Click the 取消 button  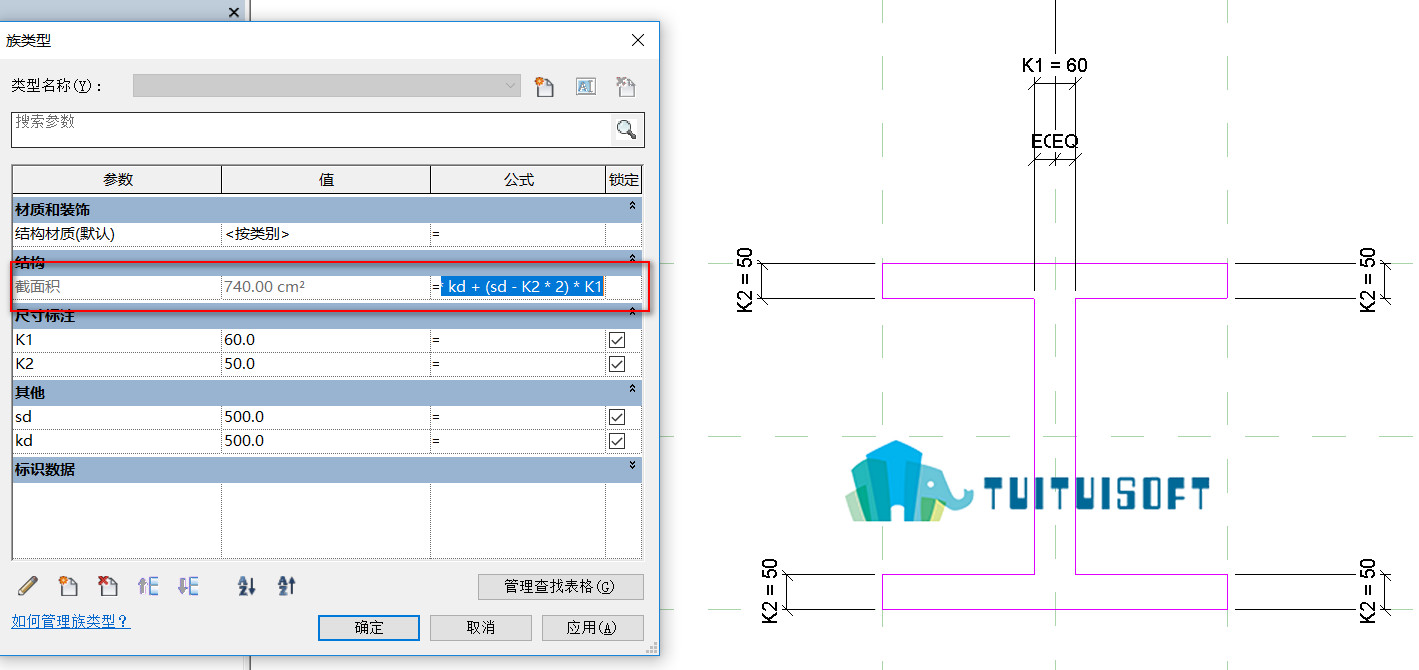pyautogui.click(x=481, y=628)
